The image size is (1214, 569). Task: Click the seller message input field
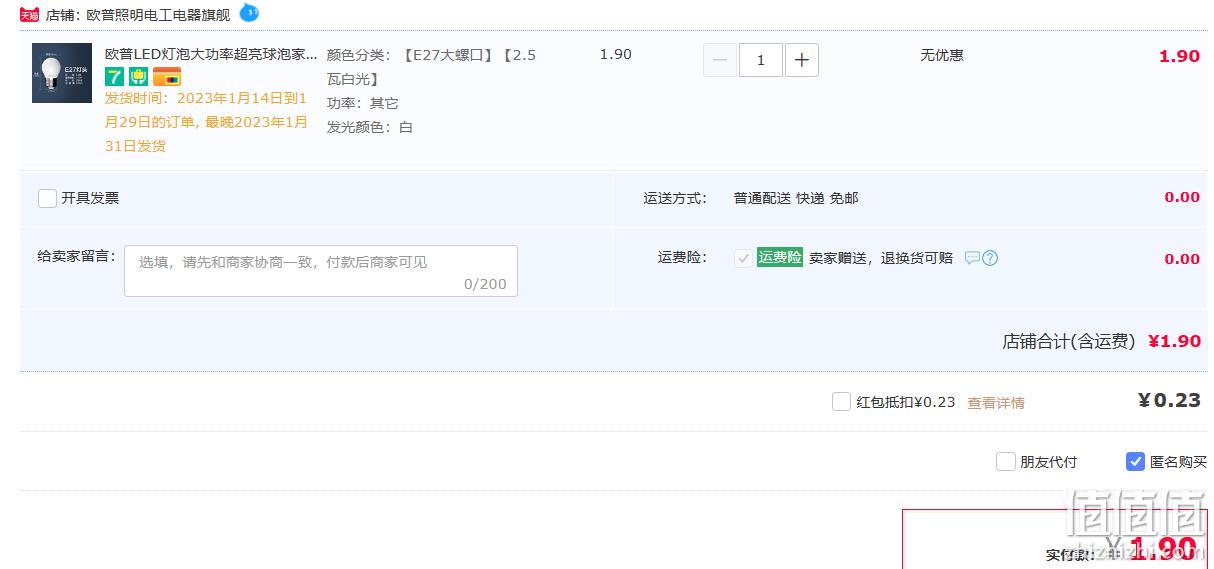pyautogui.click(x=321, y=271)
